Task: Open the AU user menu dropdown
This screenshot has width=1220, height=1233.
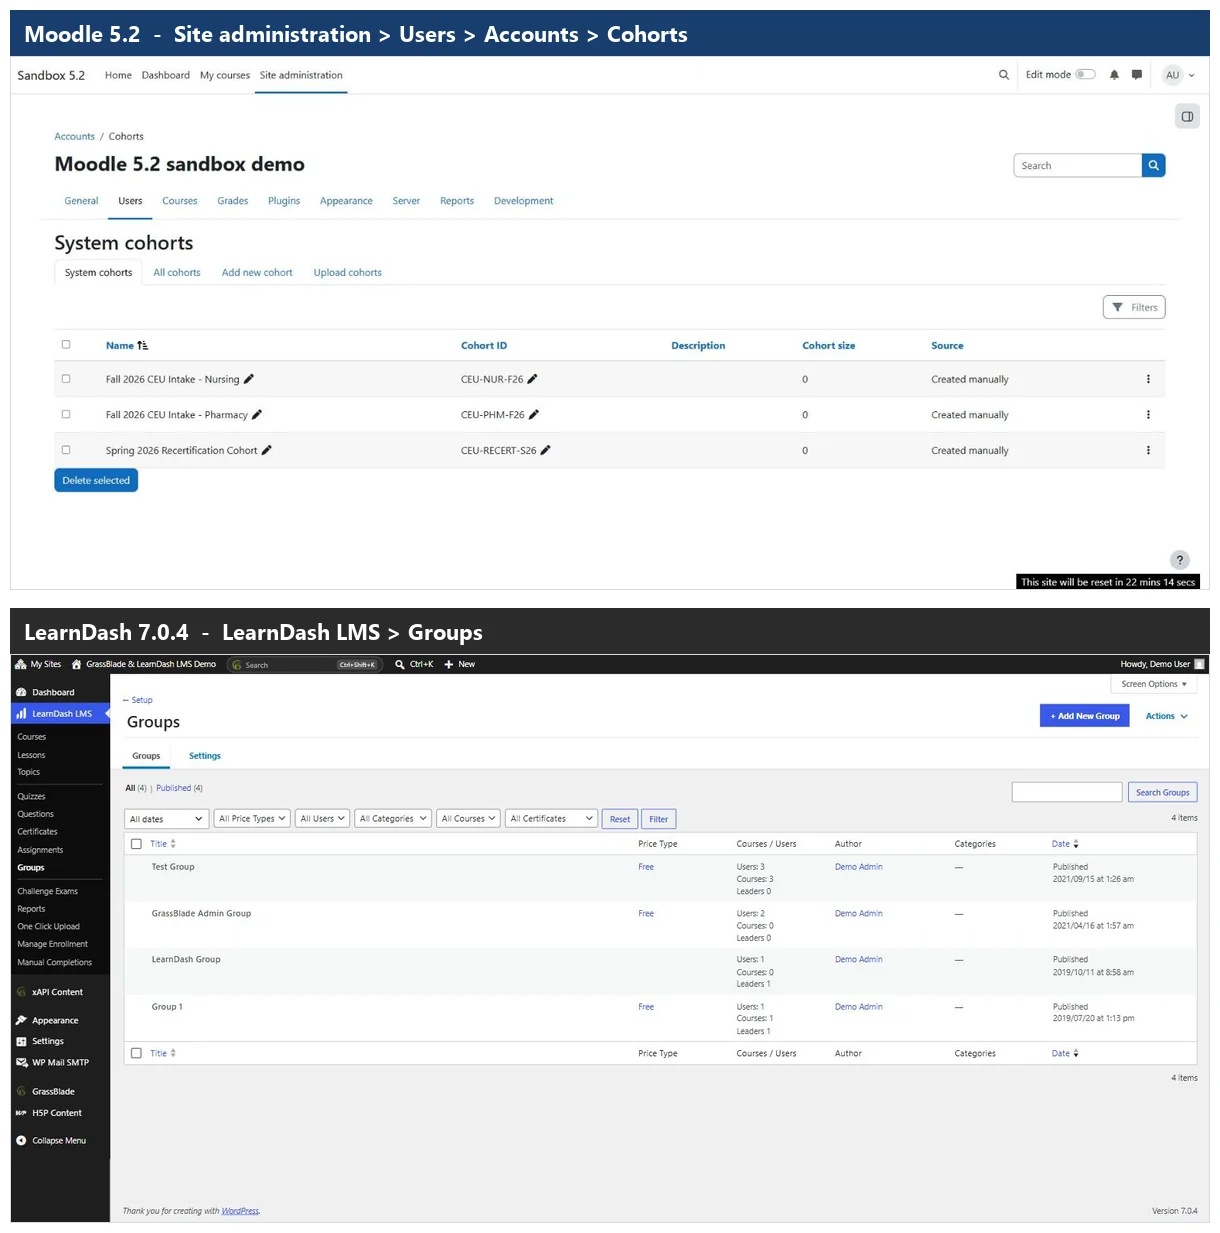Action: tap(1179, 75)
